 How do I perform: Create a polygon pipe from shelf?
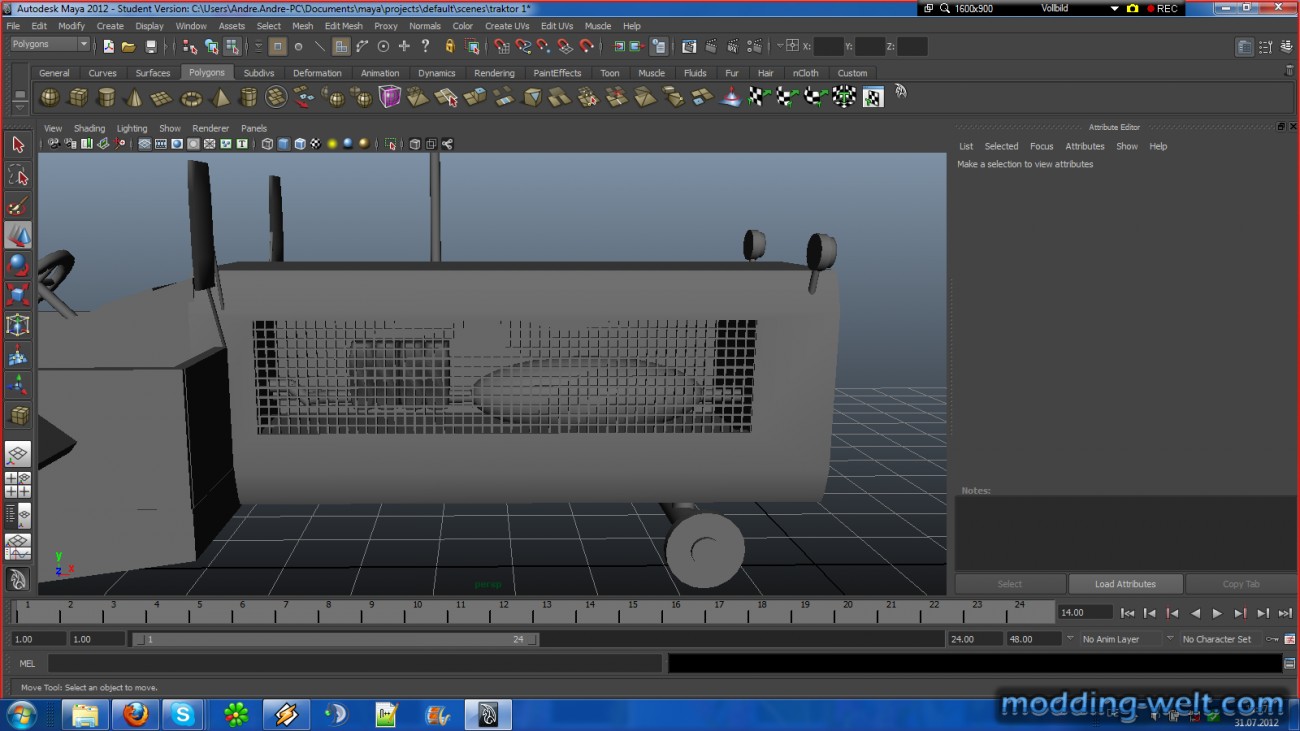pyautogui.click(x=248, y=97)
